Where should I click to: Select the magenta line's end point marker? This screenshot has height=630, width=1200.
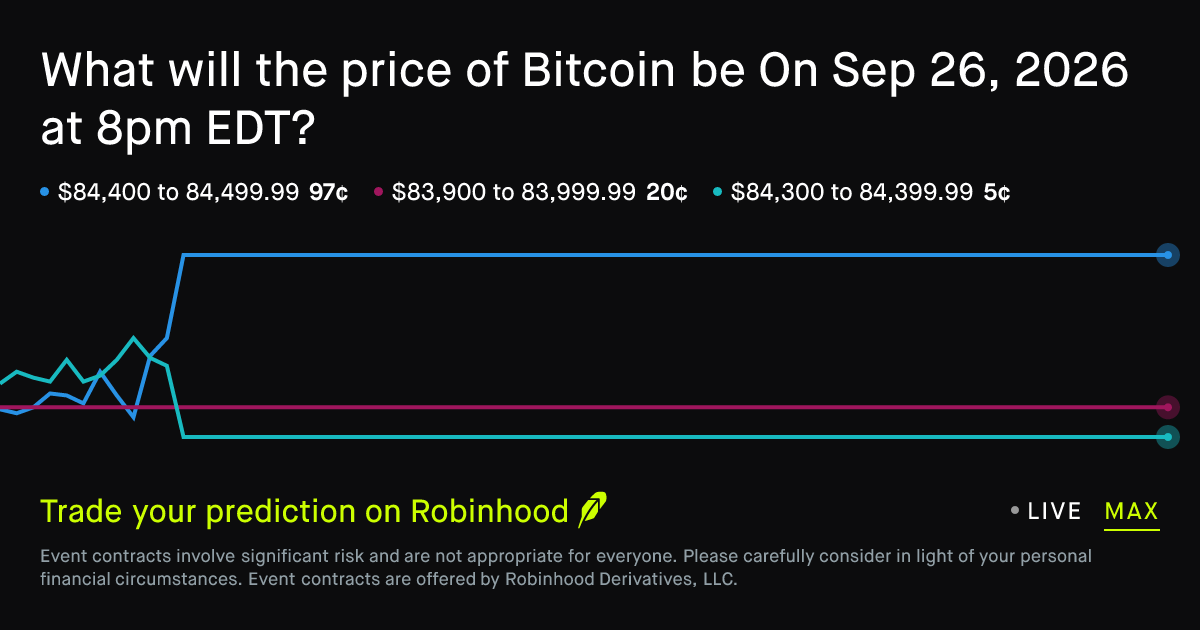[x=1167, y=407]
